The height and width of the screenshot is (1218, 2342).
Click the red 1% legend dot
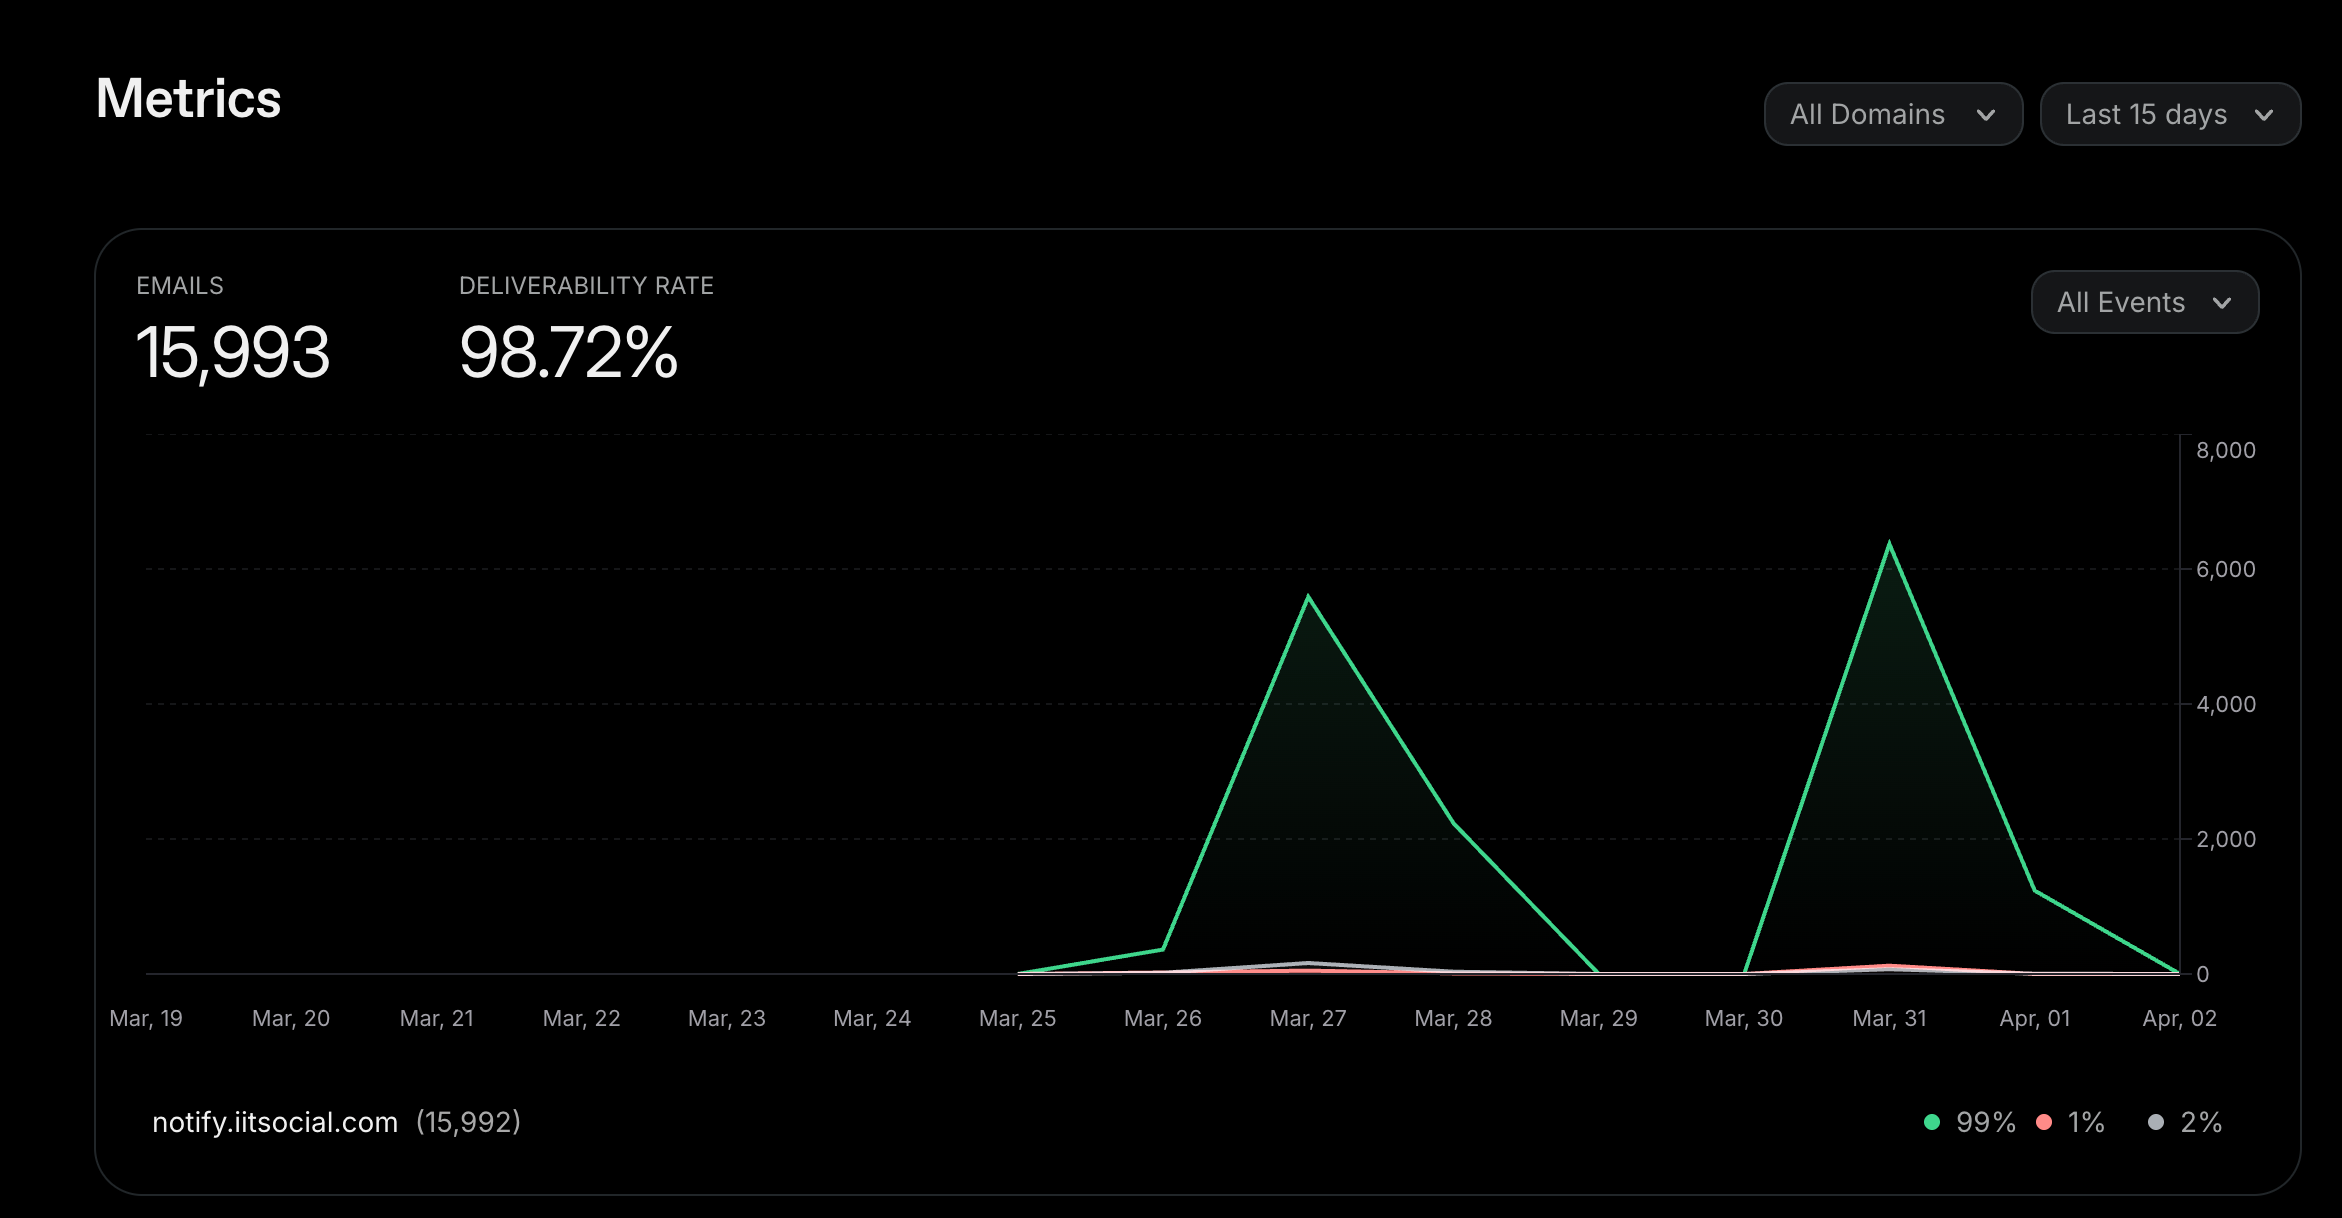point(2044,1122)
